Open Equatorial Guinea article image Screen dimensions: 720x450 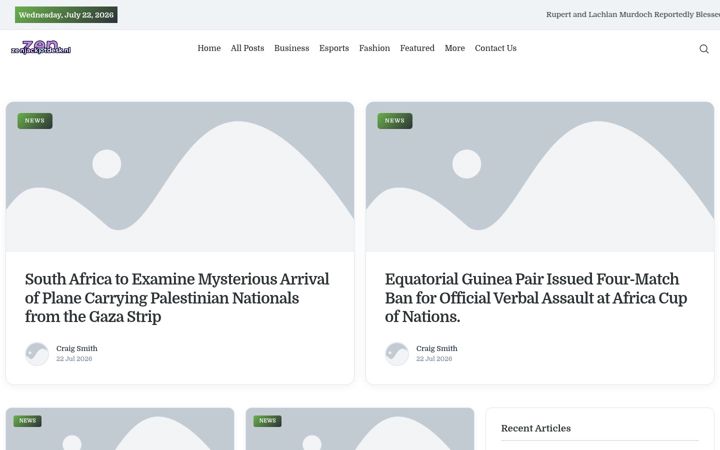540,177
